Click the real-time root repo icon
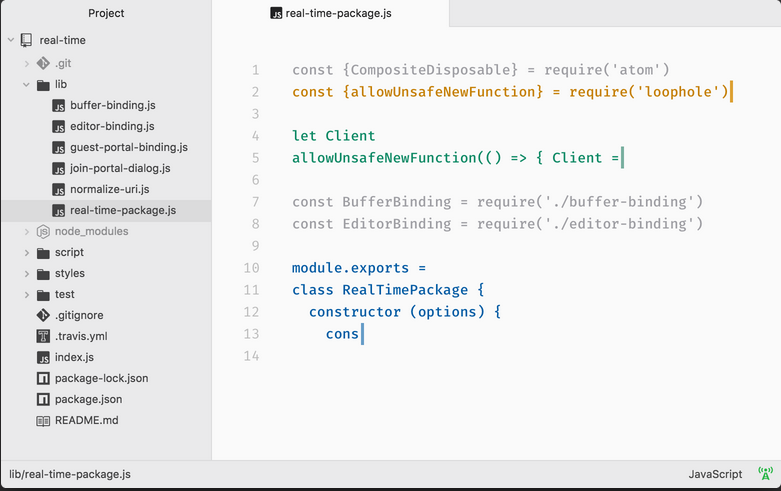 click(x=26, y=40)
